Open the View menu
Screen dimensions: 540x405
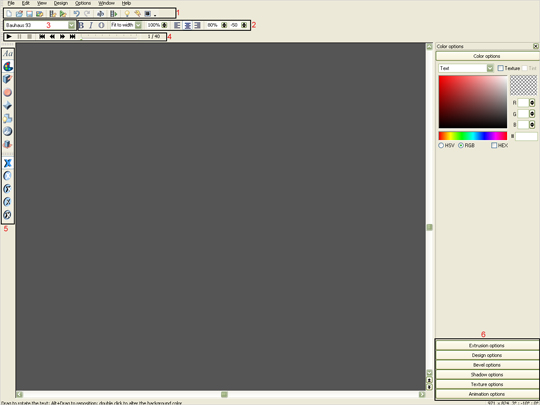(42, 3)
